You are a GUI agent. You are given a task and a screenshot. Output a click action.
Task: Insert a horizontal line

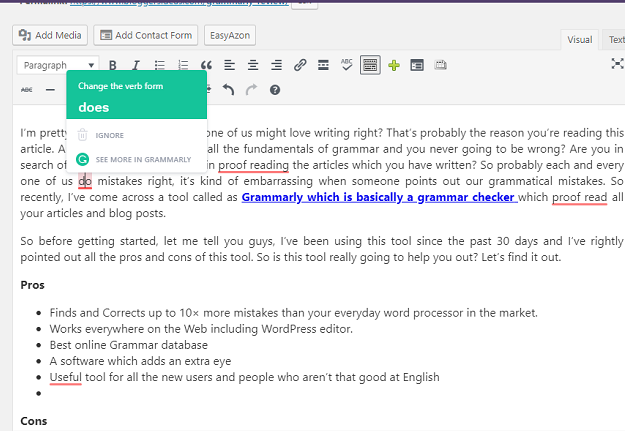(50, 90)
